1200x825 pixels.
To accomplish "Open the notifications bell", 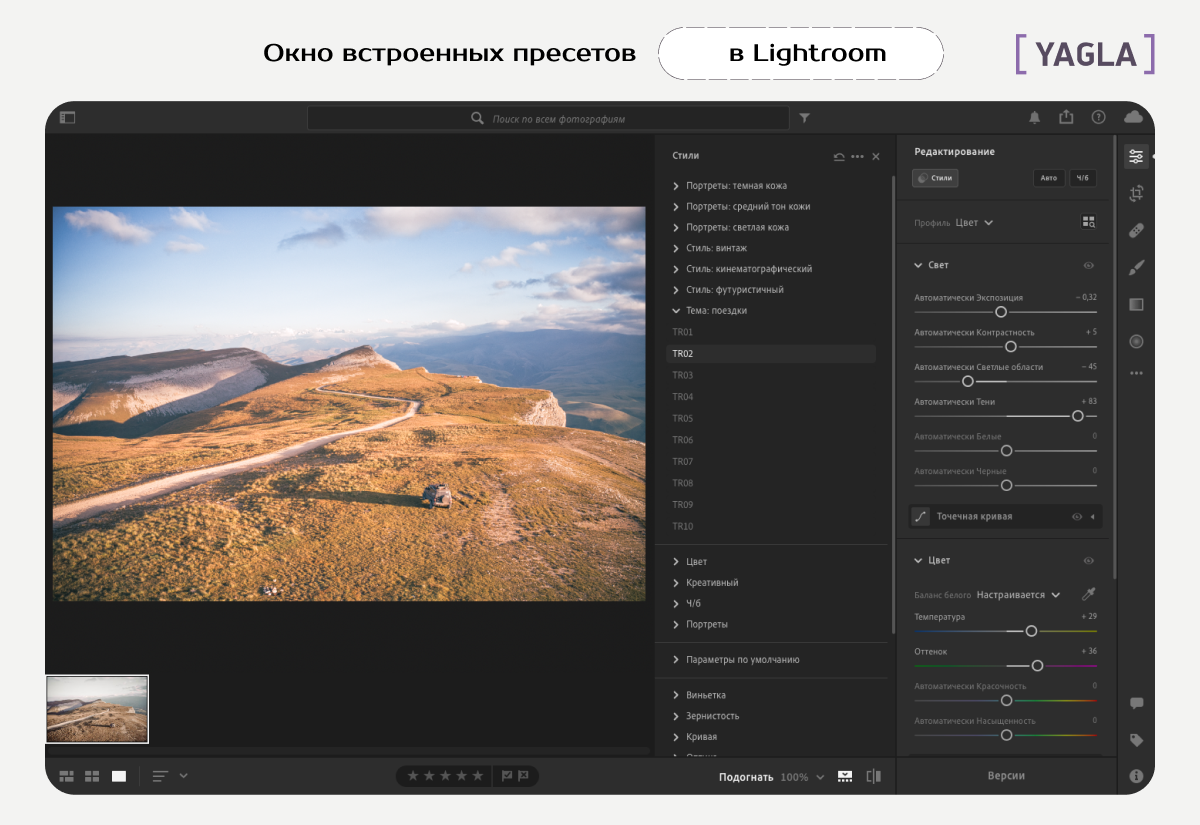I will (x=1035, y=118).
